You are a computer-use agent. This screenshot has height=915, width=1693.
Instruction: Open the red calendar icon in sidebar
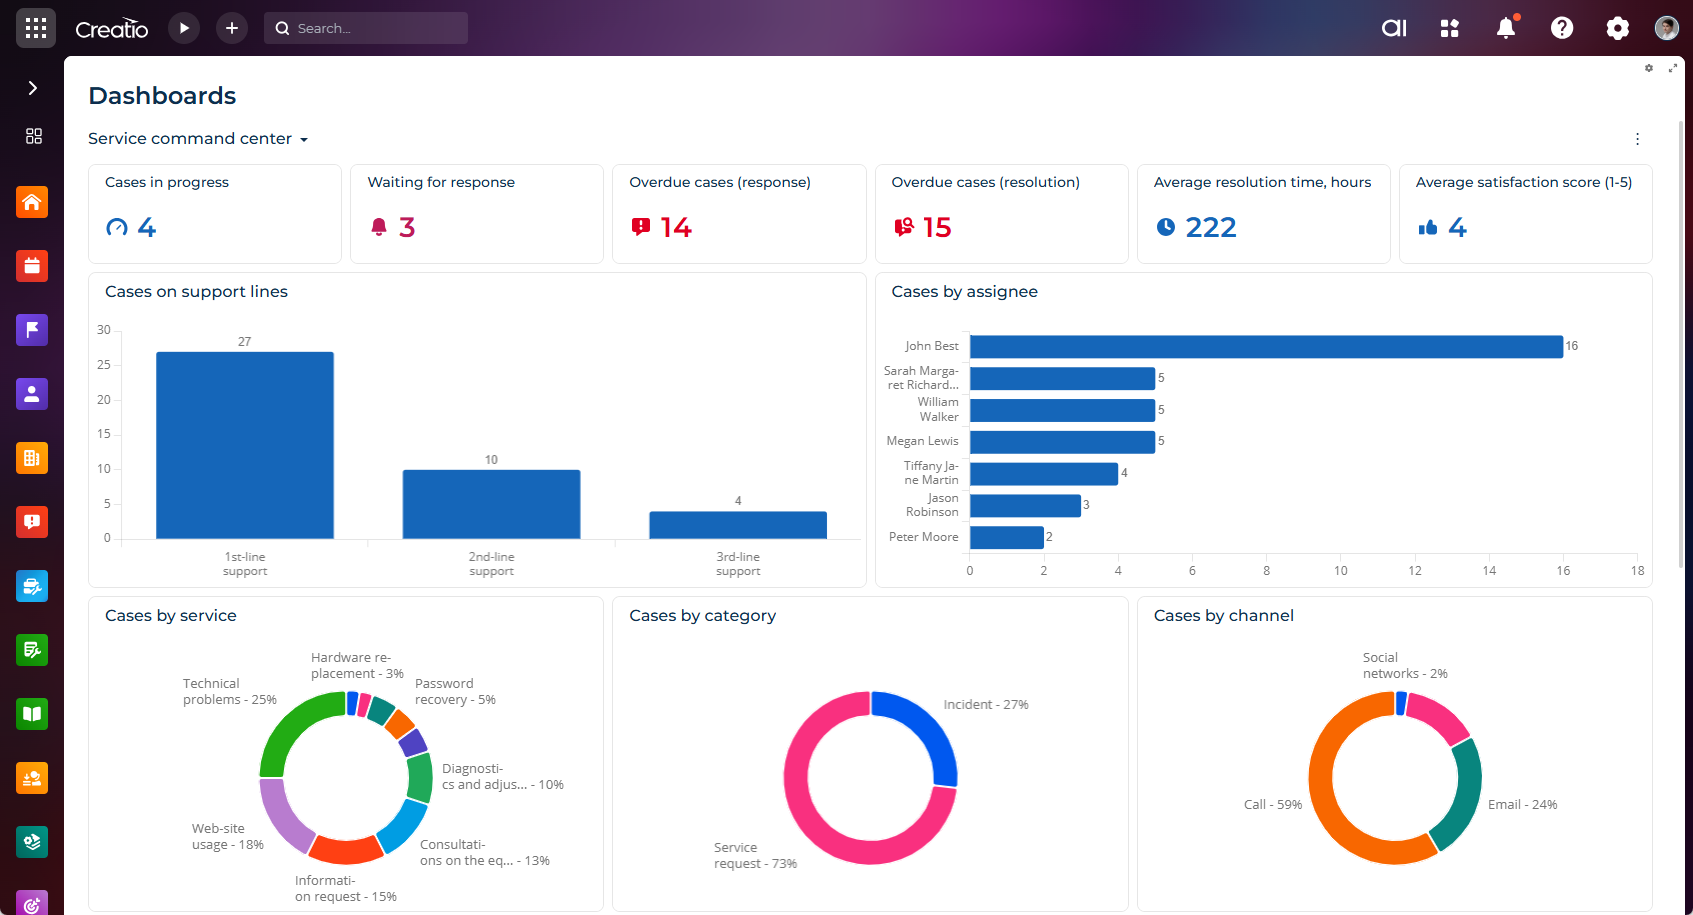pyautogui.click(x=32, y=266)
